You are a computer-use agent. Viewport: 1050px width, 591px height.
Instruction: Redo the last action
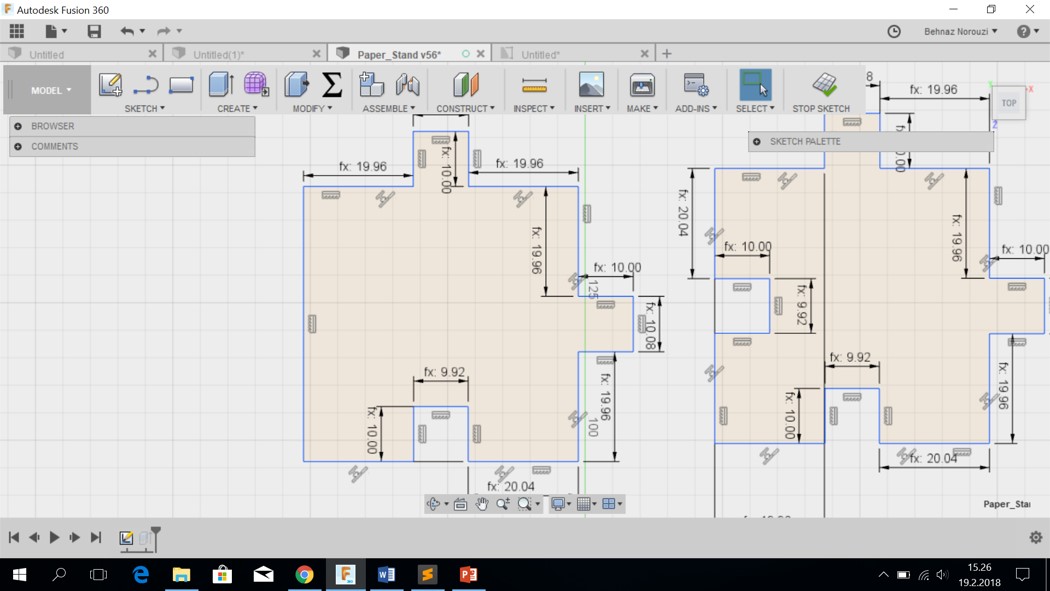click(163, 31)
